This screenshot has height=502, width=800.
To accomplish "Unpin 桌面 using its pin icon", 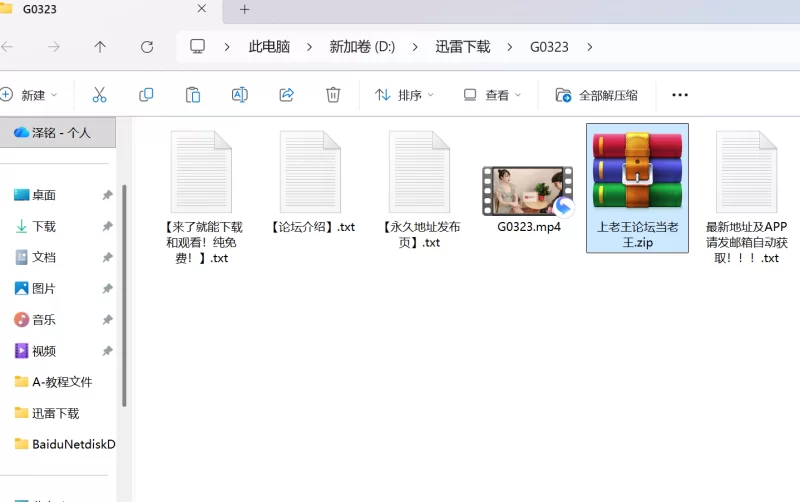I will pos(107,195).
